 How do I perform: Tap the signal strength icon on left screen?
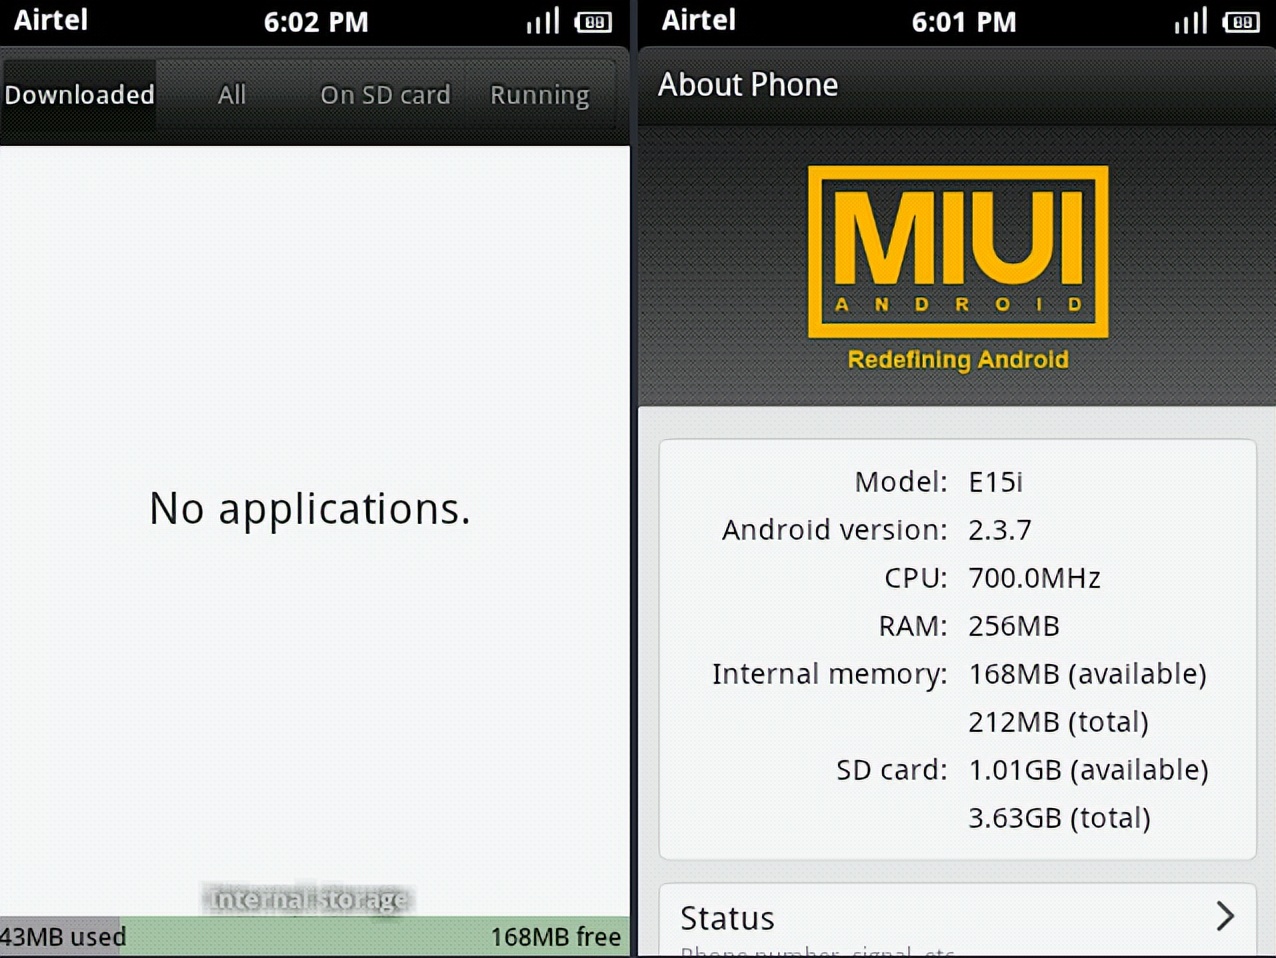pos(543,21)
